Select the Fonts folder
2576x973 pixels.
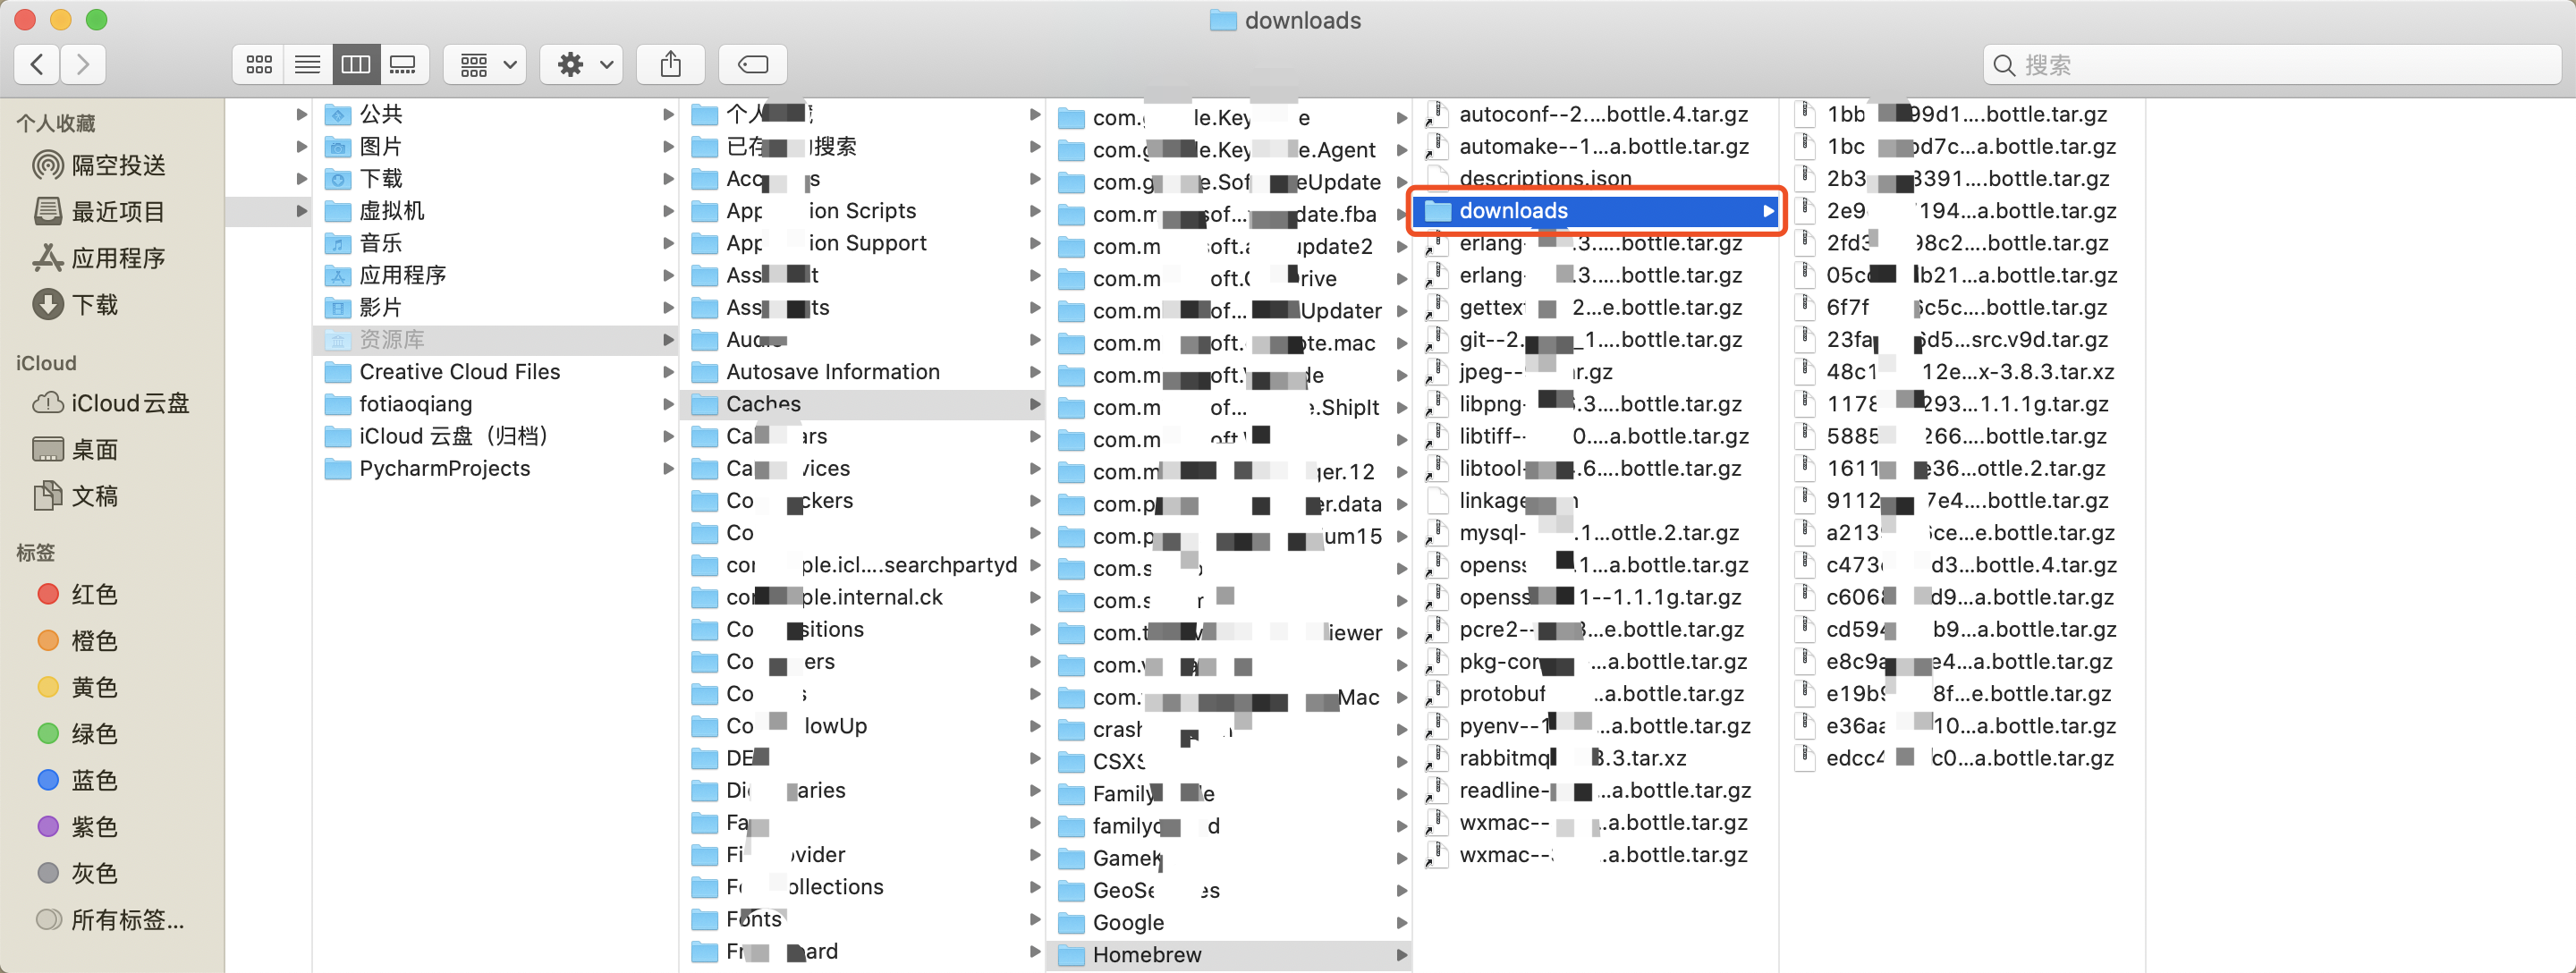click(863, 919)
